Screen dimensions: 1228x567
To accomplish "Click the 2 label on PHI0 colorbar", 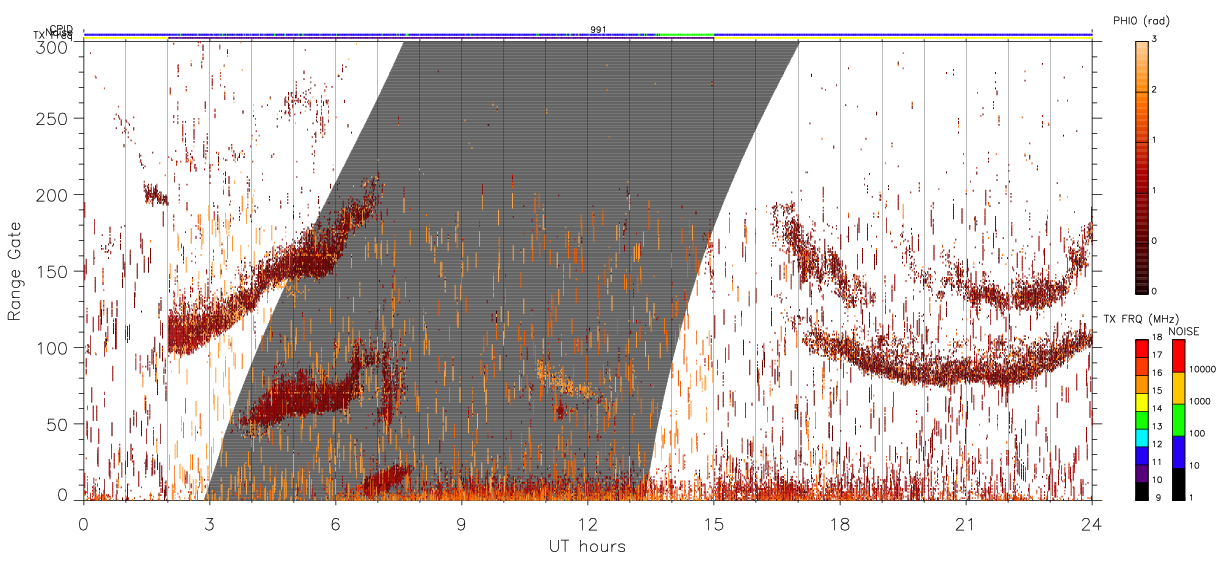I will tap(1156, 91).
